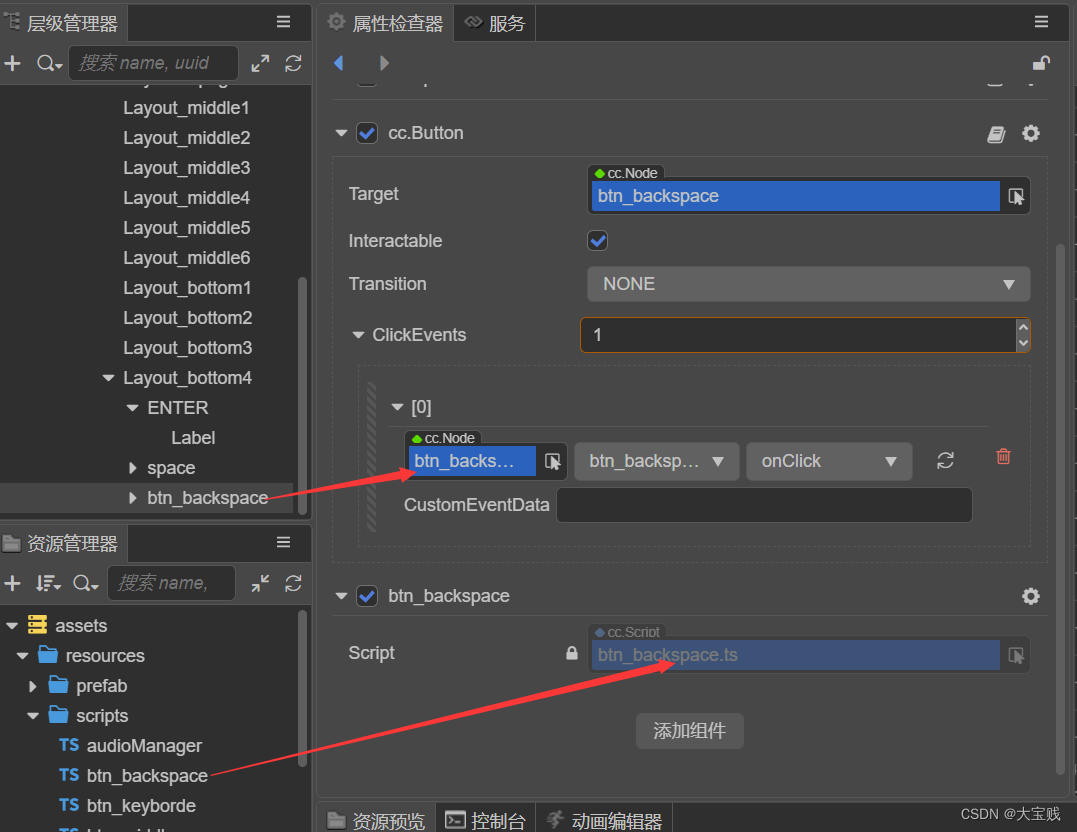The image size is (1077, 832).
Task: Click the refresh icon next to onClick
Action: [945, 461]
